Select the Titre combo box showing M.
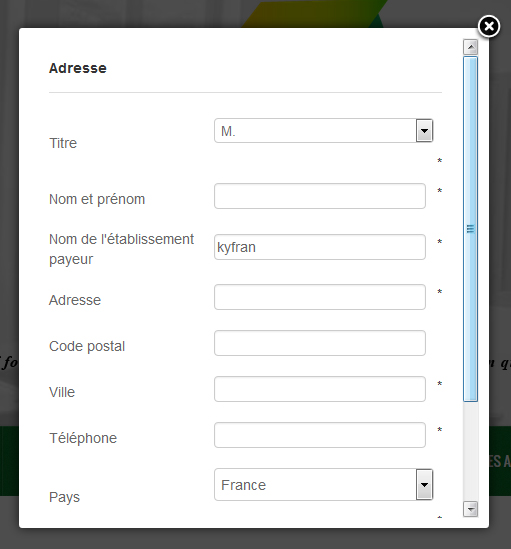The height and width of the screenshot is (549, 511). point(324,131)
